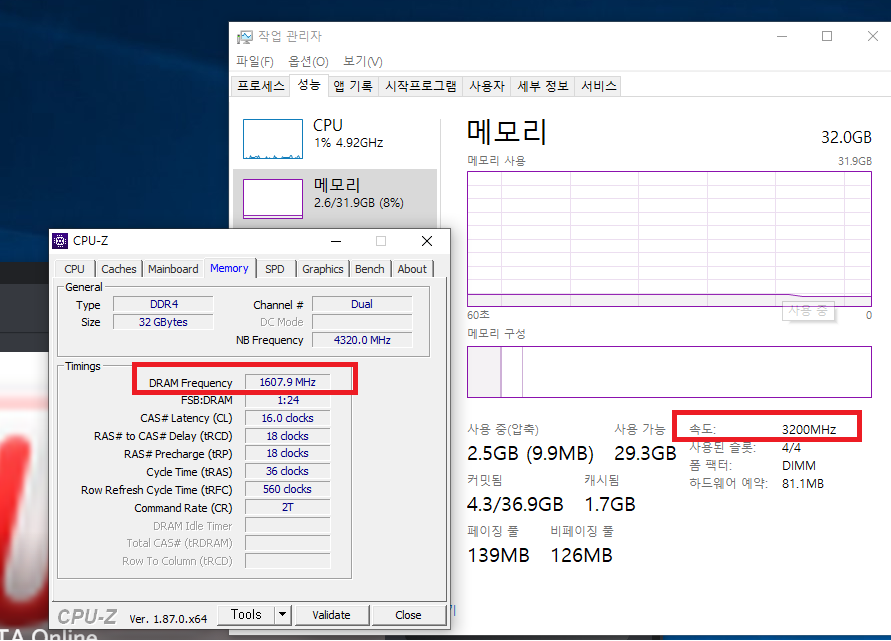
Task: Select the CPU performance graph thumbnail
Action: tap(273, 139)
